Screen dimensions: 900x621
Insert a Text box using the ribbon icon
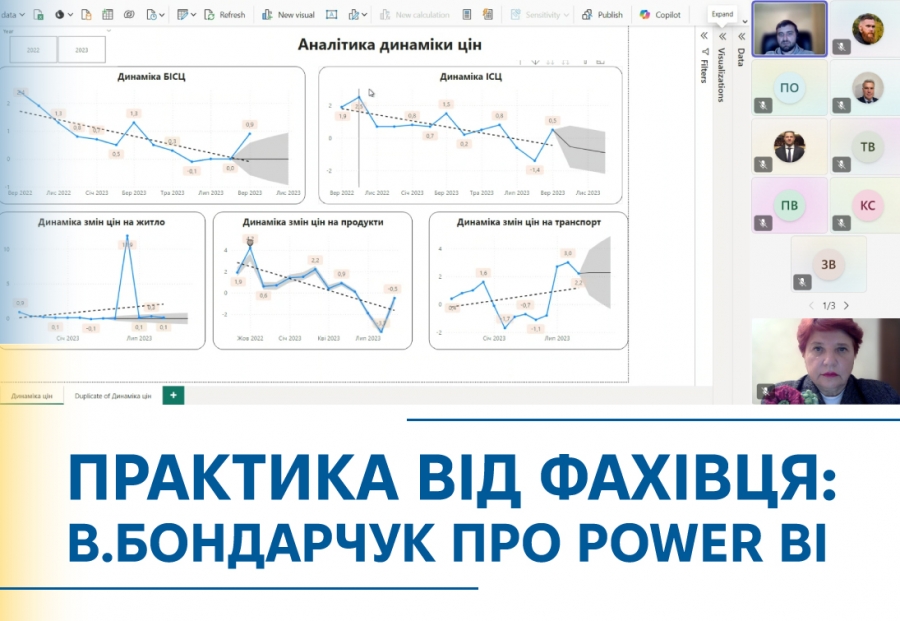click(x=331, y=15)
